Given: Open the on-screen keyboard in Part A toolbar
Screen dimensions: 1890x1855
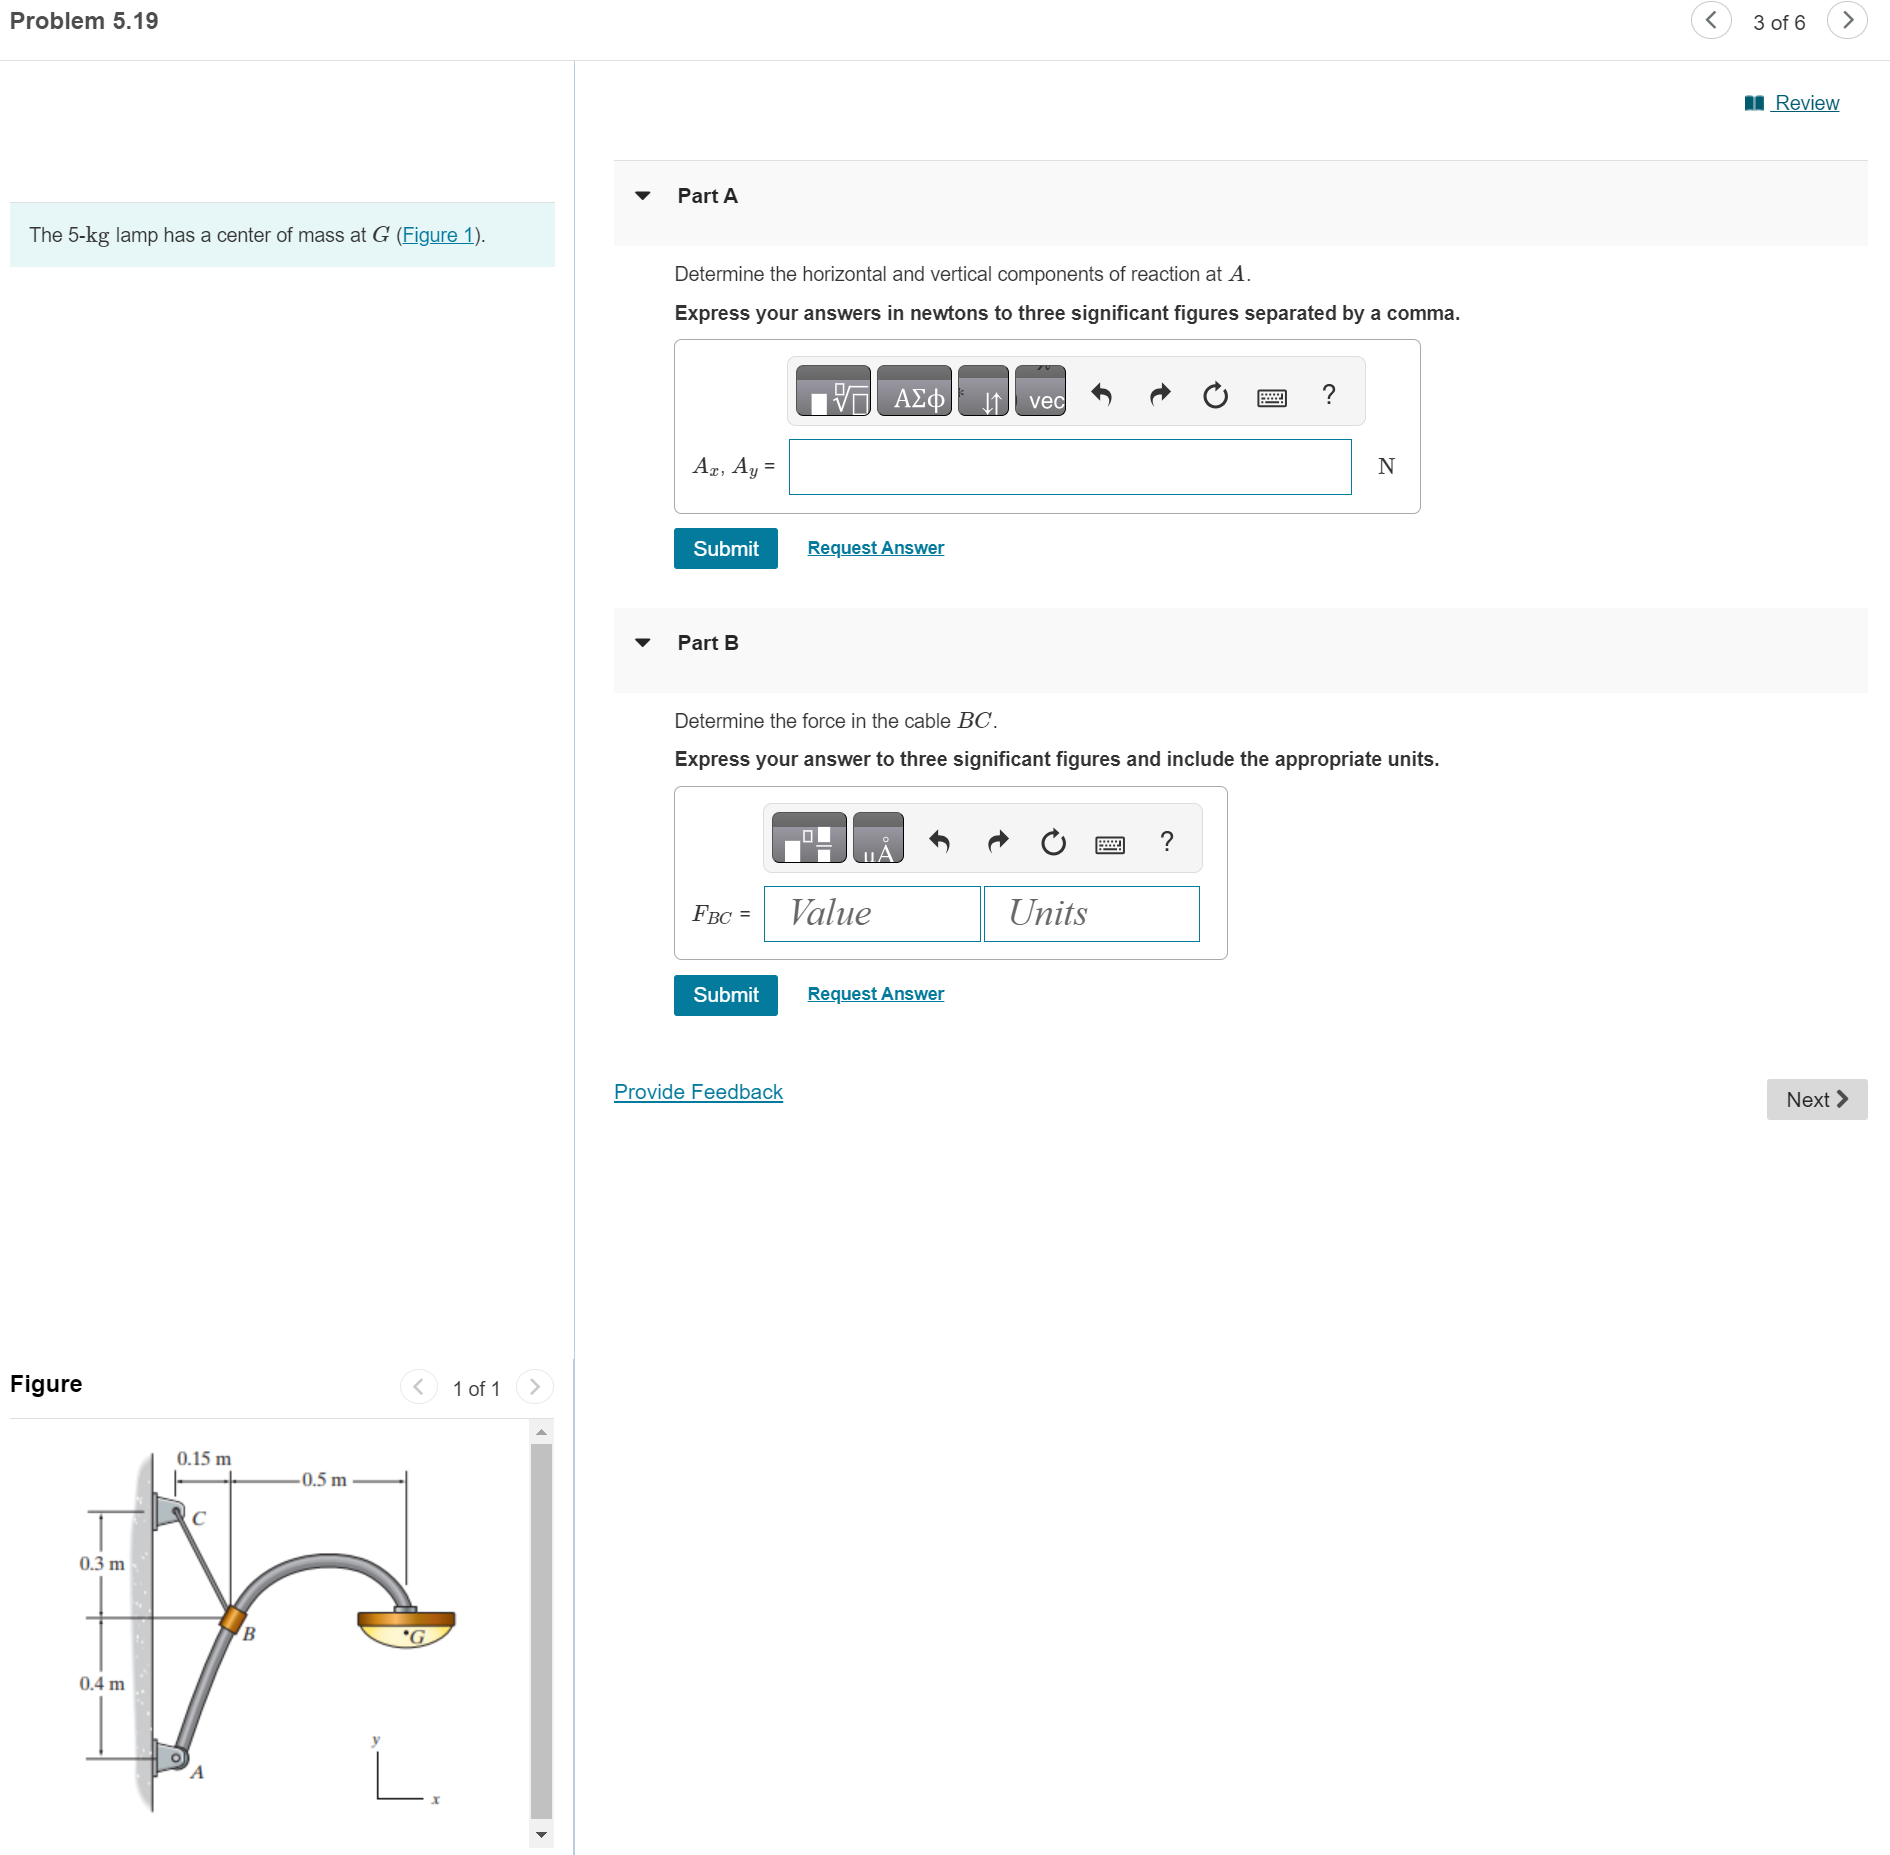Looking at the screenshot, I should coord(1271,396).
